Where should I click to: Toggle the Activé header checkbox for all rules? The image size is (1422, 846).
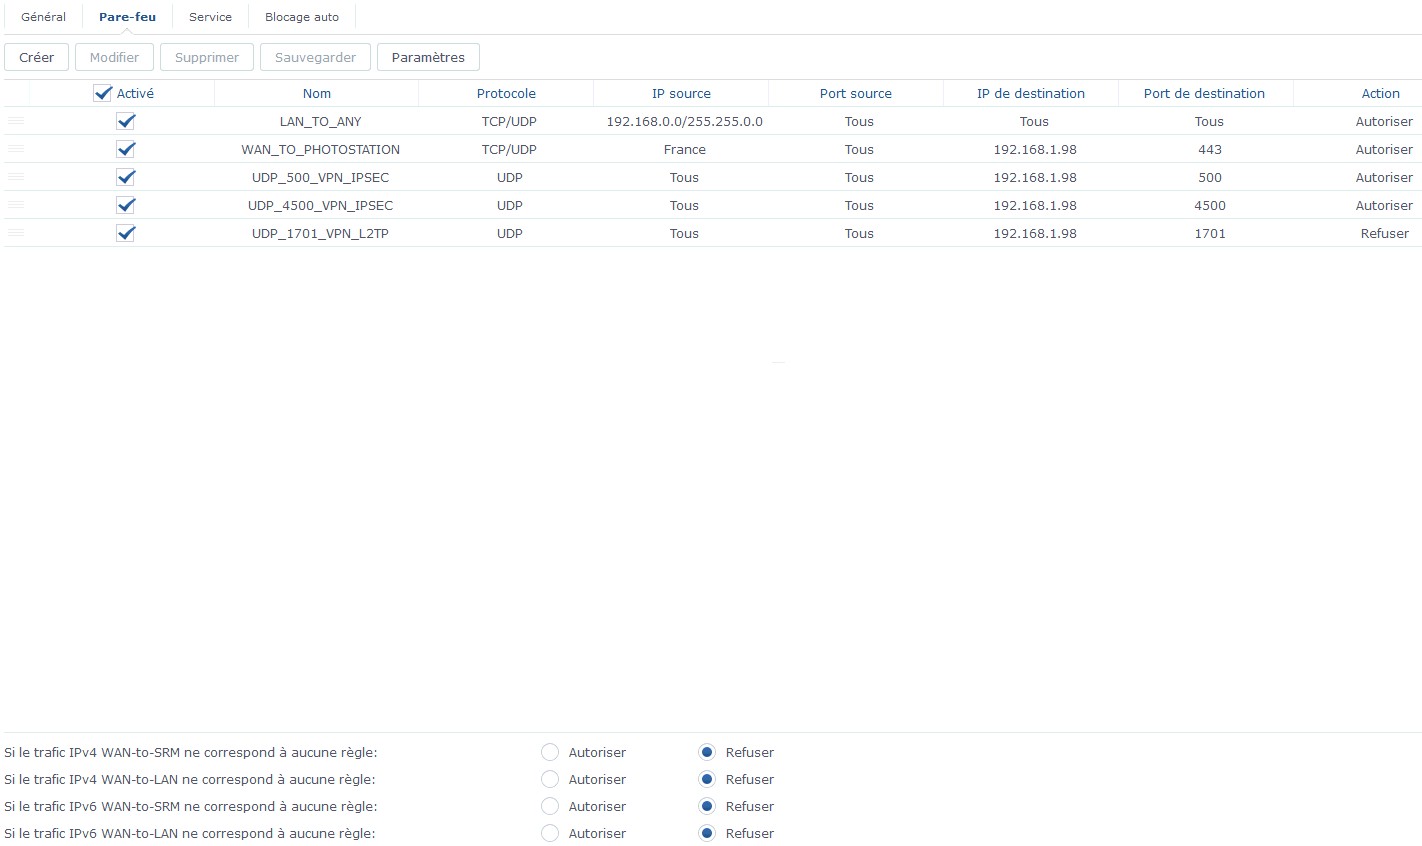click(102, 93)
